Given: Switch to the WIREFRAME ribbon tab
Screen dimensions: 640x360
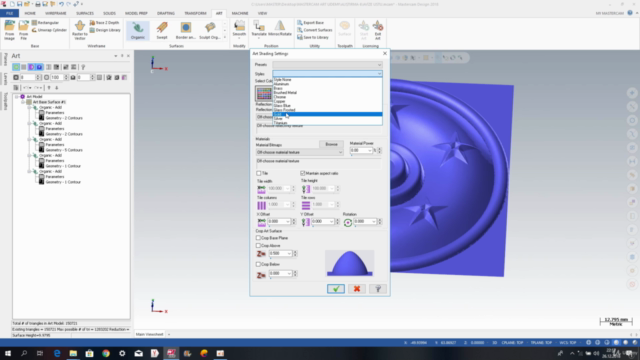Looking at the screenshot, I should coord(56,13).
